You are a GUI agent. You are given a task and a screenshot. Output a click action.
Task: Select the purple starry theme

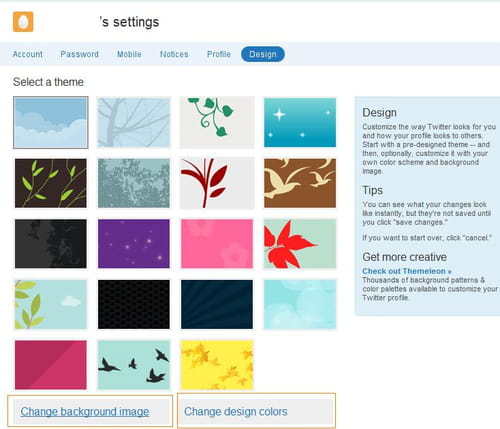[134, 244]
